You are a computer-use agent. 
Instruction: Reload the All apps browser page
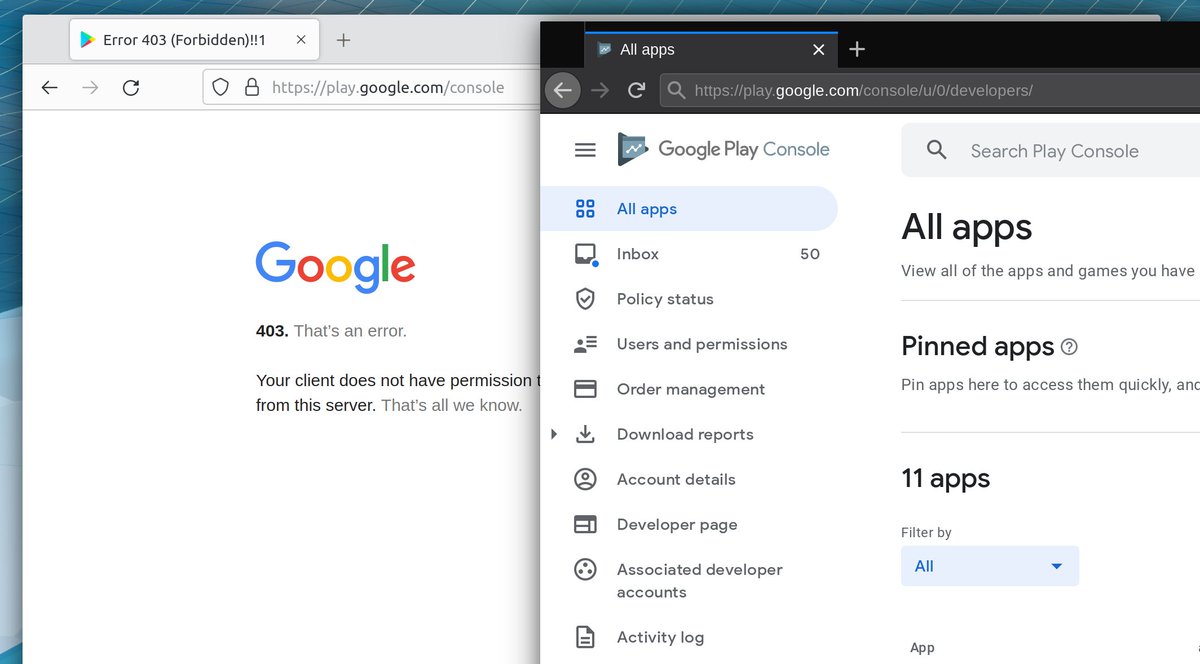[x=636, y=91]
